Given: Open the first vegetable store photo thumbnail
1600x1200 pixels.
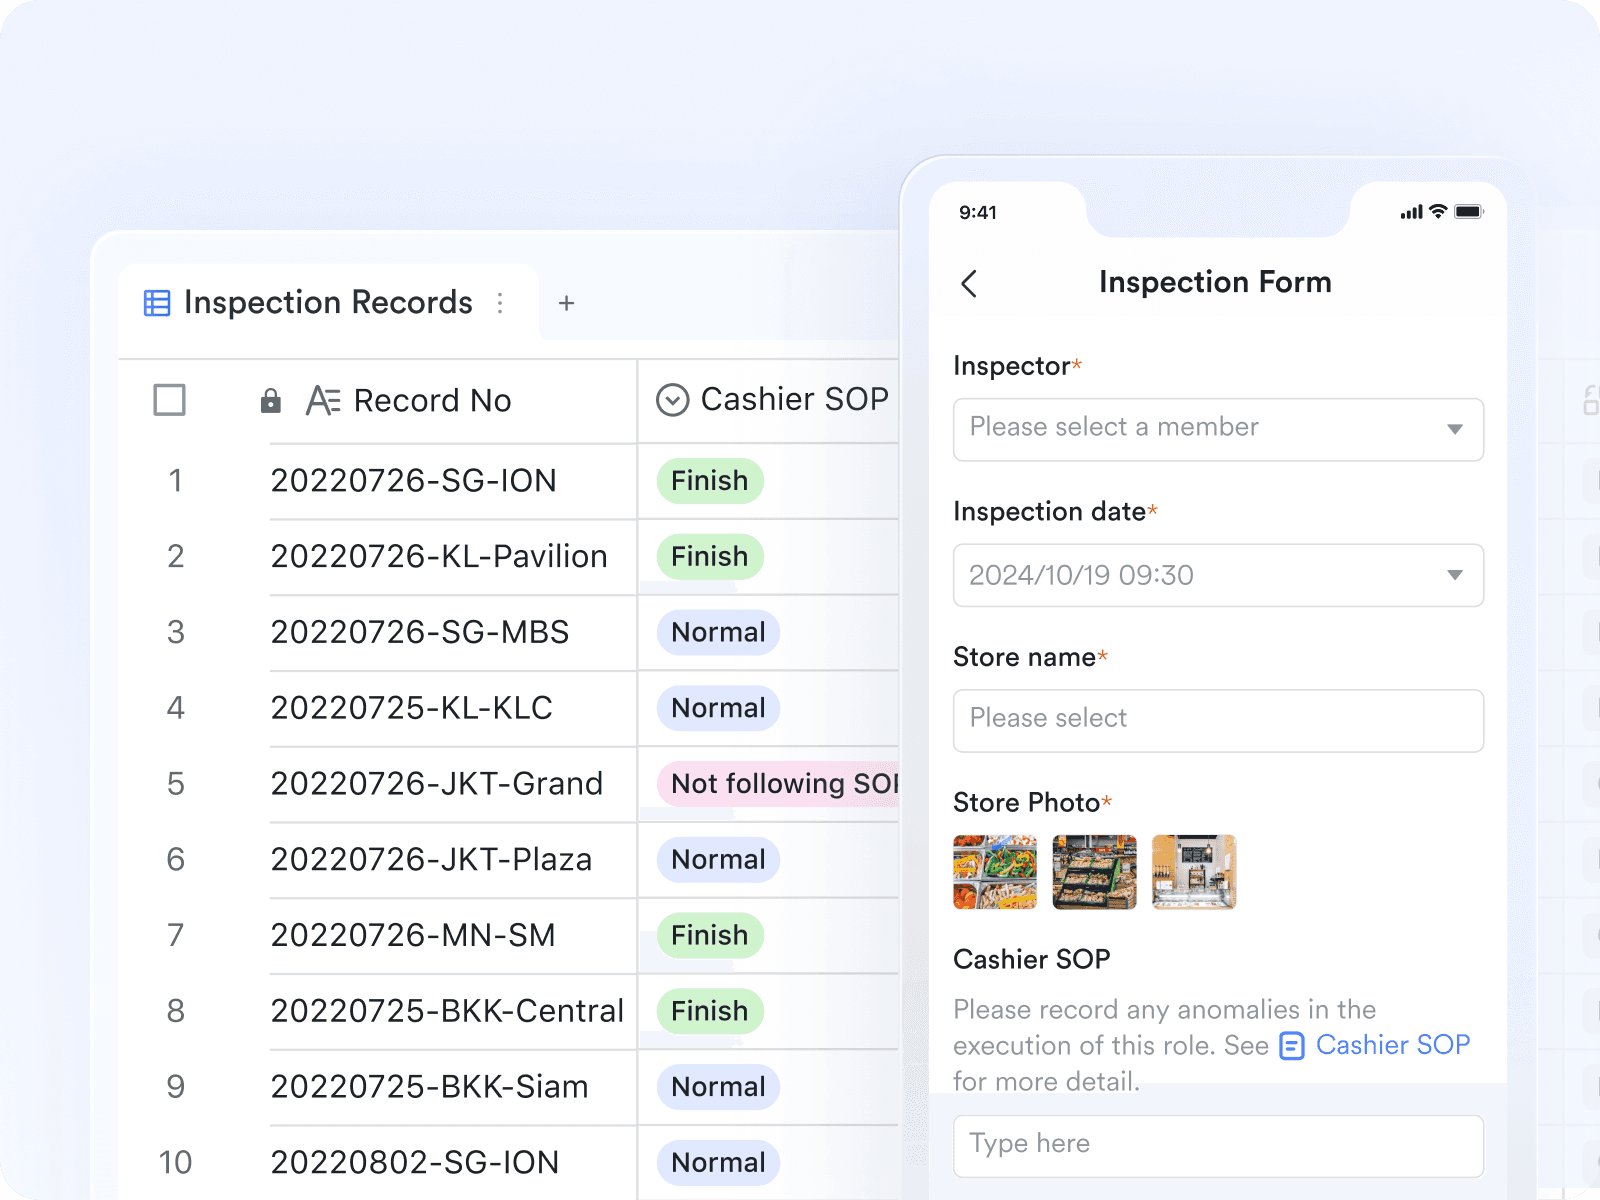Looking at the screenshot, I should [x=995, y=872].
